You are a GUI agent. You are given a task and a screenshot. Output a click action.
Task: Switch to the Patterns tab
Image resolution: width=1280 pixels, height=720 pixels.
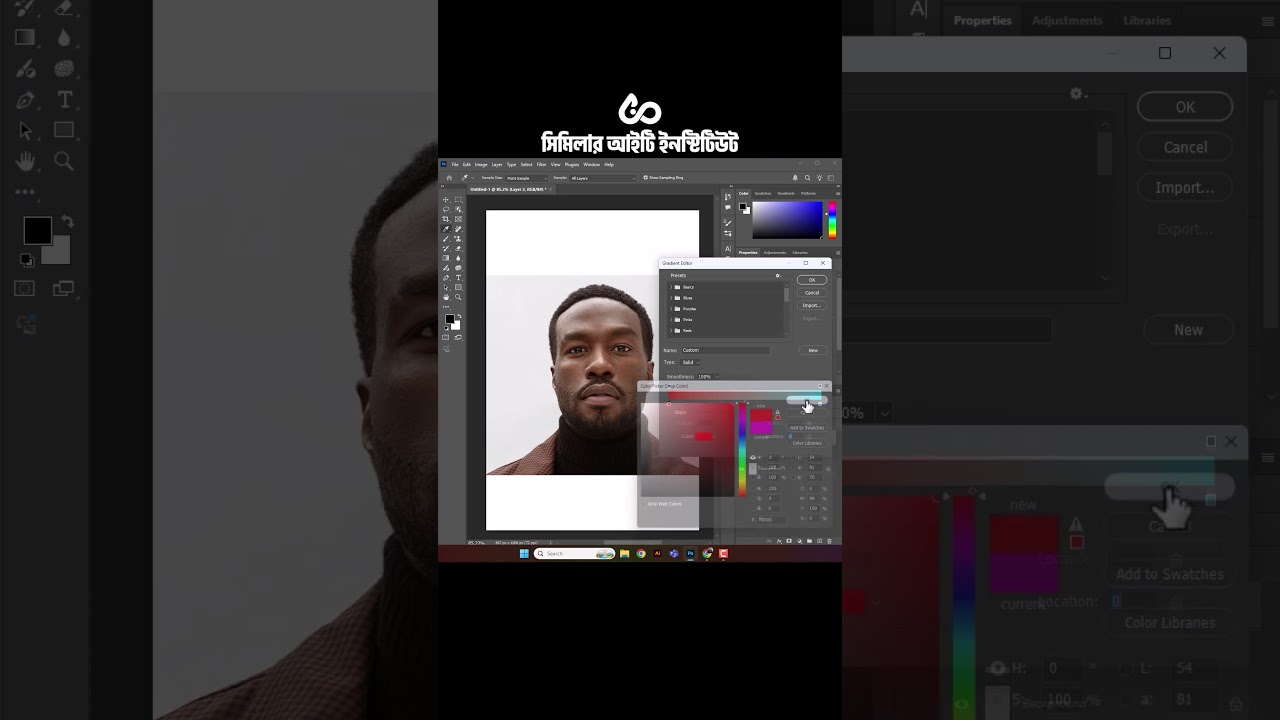[808, 194]
